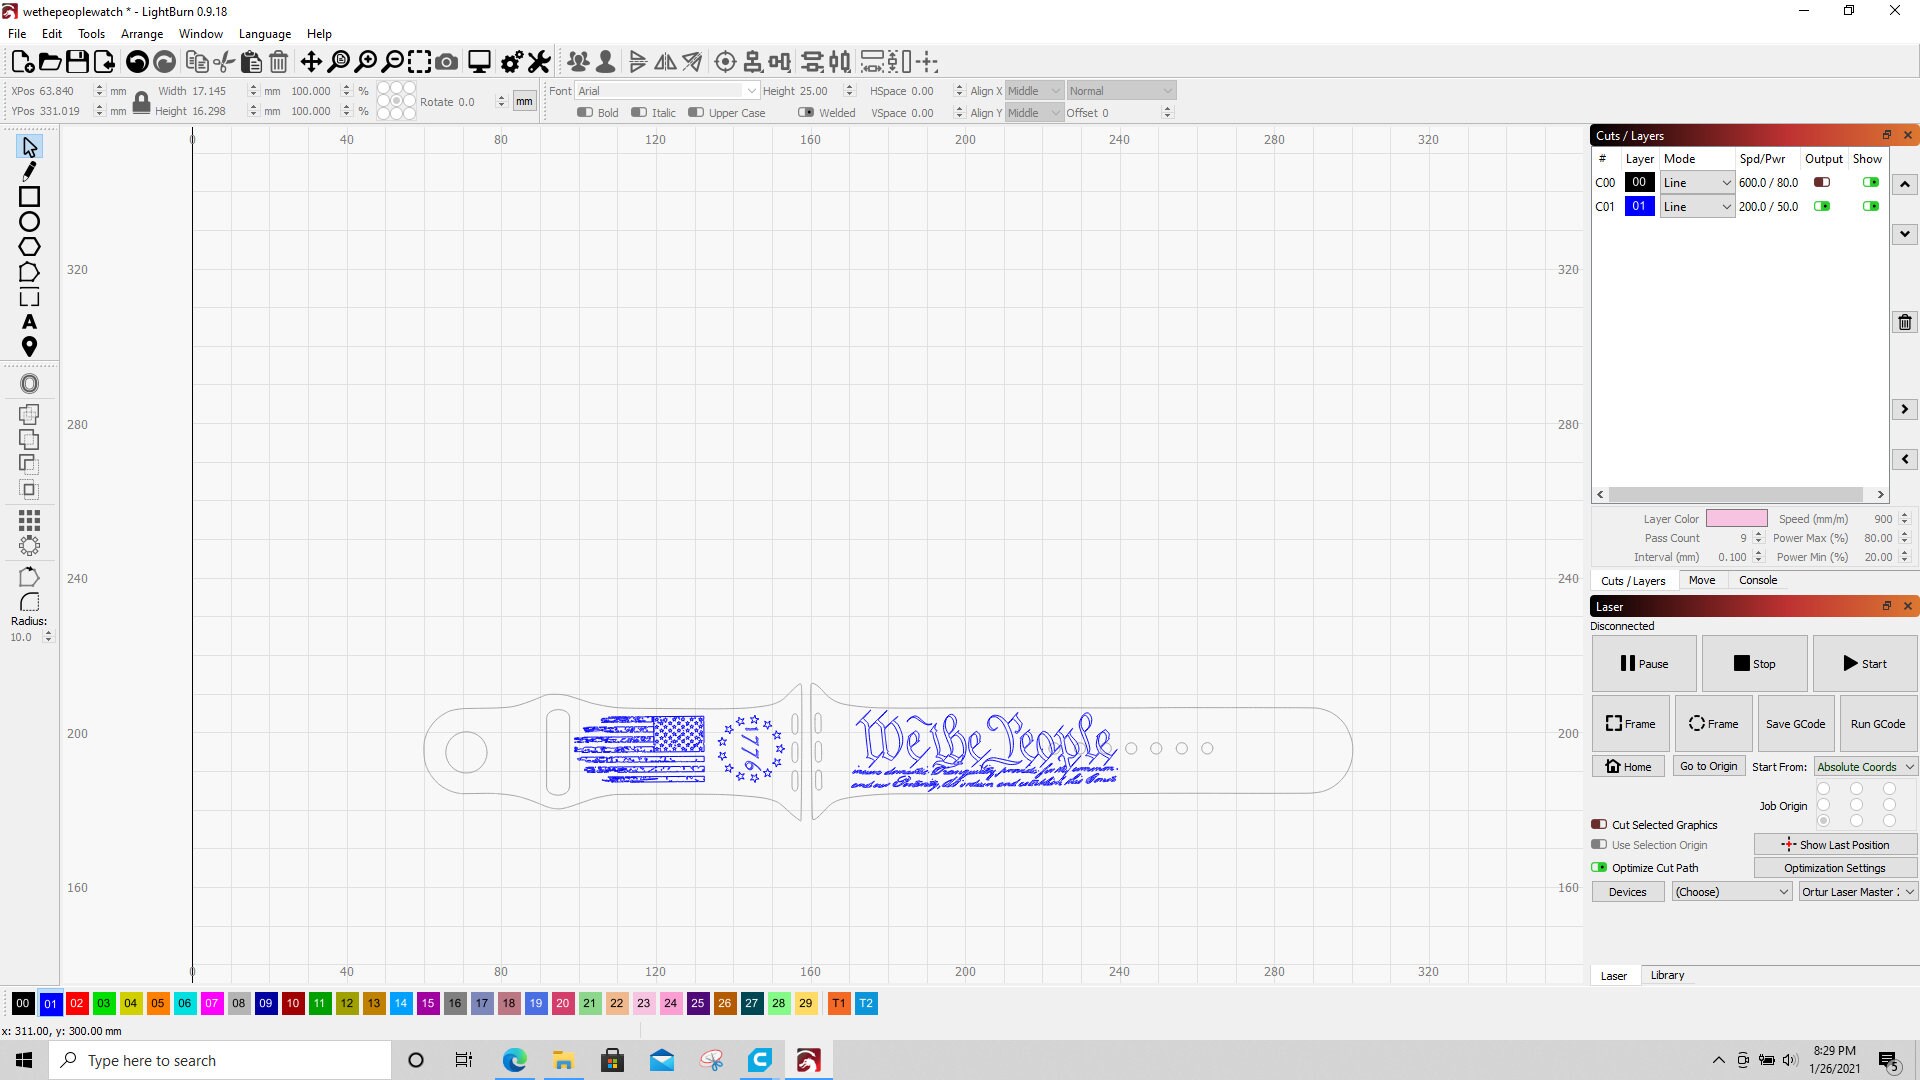
Task: Click the Redo arrow icon
Action: 165,62
